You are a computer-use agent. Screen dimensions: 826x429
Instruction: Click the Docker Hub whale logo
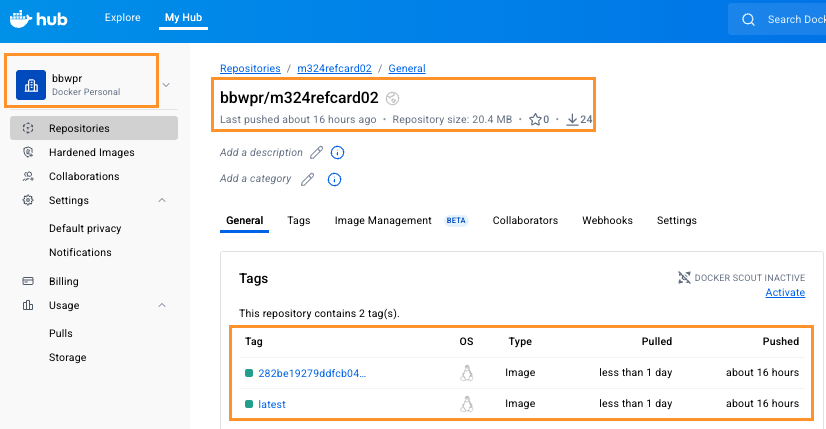(38, 19)
